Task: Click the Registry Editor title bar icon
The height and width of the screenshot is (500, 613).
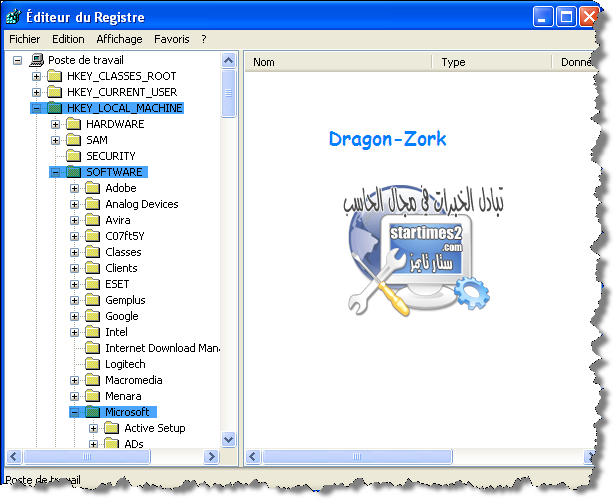Action: pos(14,17)
